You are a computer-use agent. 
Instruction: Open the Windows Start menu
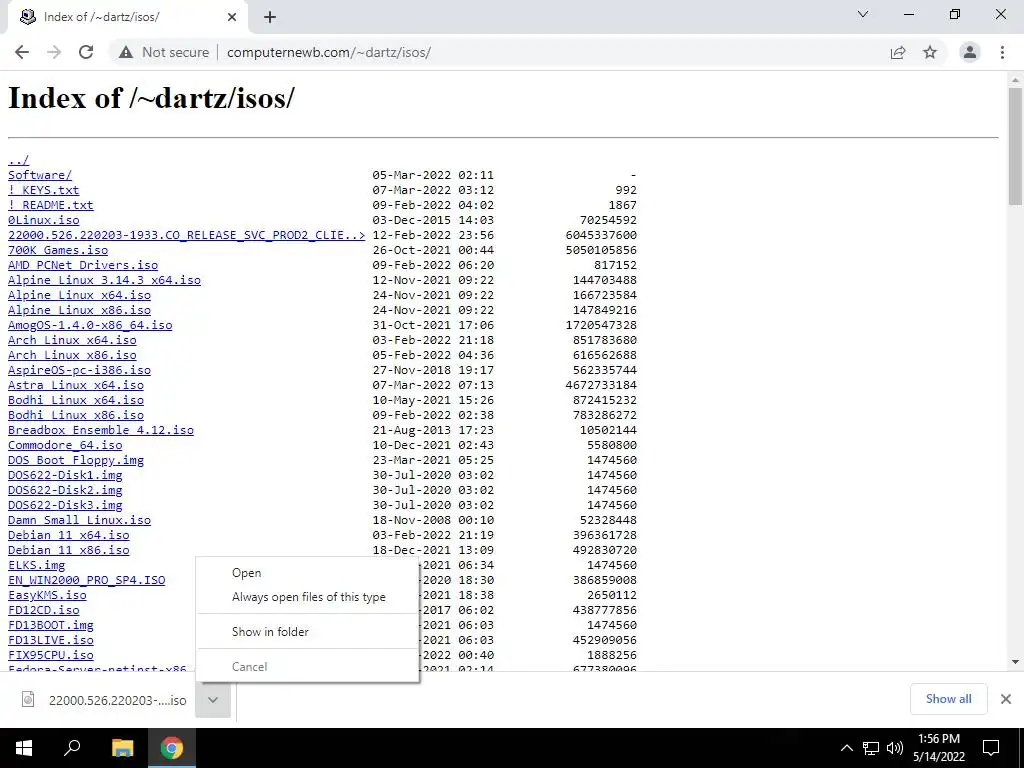[x=24, y=748]
